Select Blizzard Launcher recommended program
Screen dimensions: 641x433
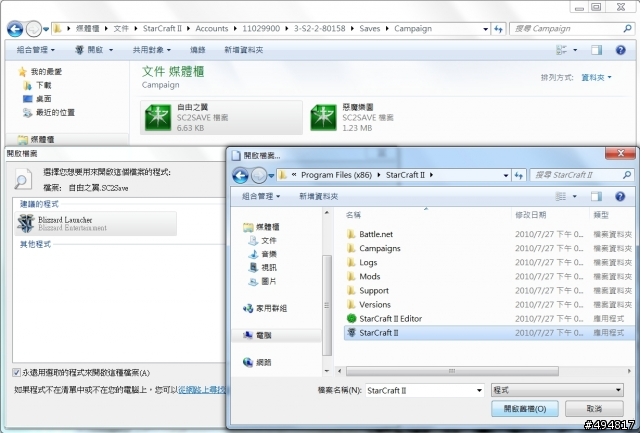(x=96, y=224)
